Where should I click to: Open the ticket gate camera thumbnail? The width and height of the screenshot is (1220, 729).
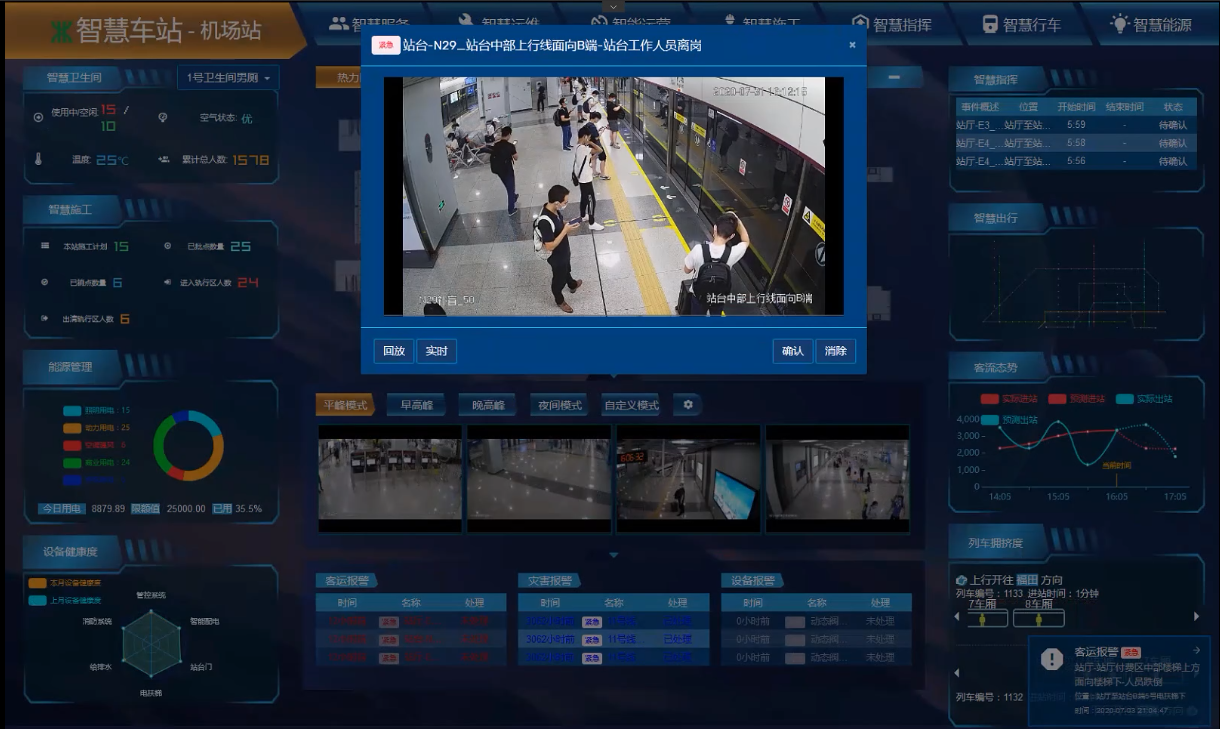point(390,478)
